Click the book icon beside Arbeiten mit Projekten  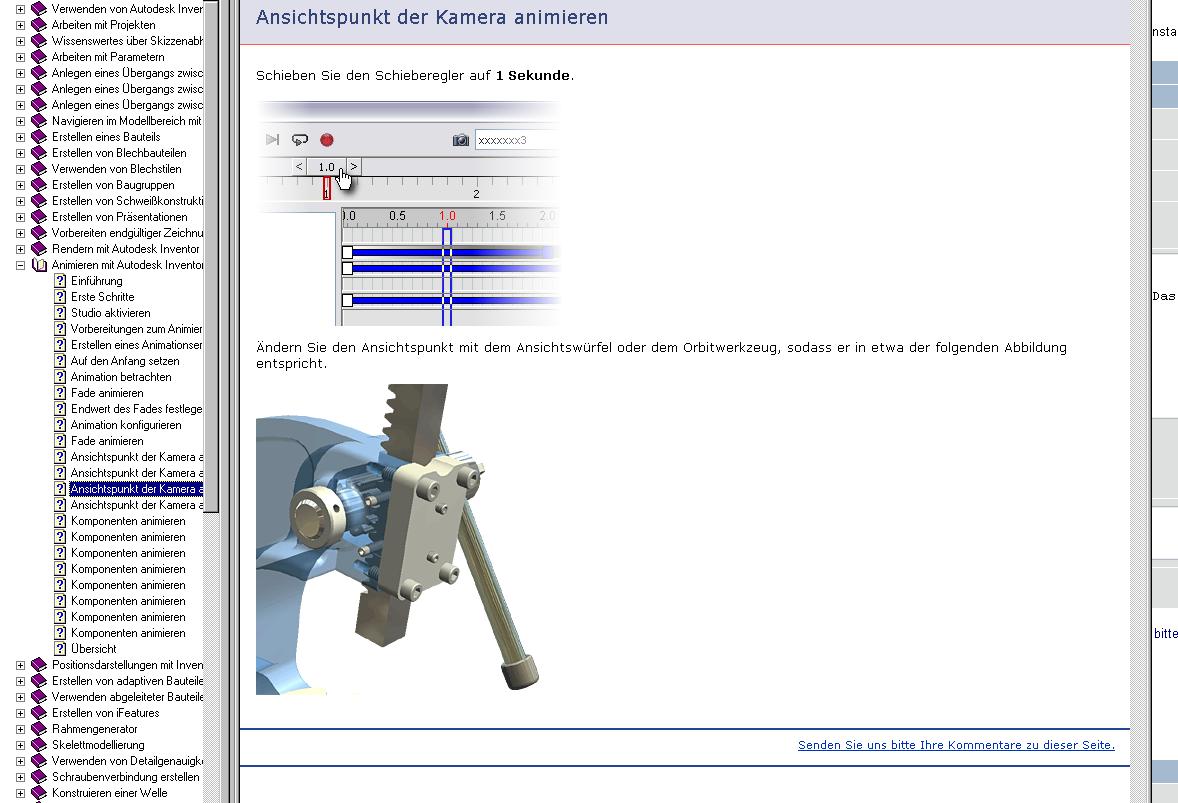coord(39,25)
